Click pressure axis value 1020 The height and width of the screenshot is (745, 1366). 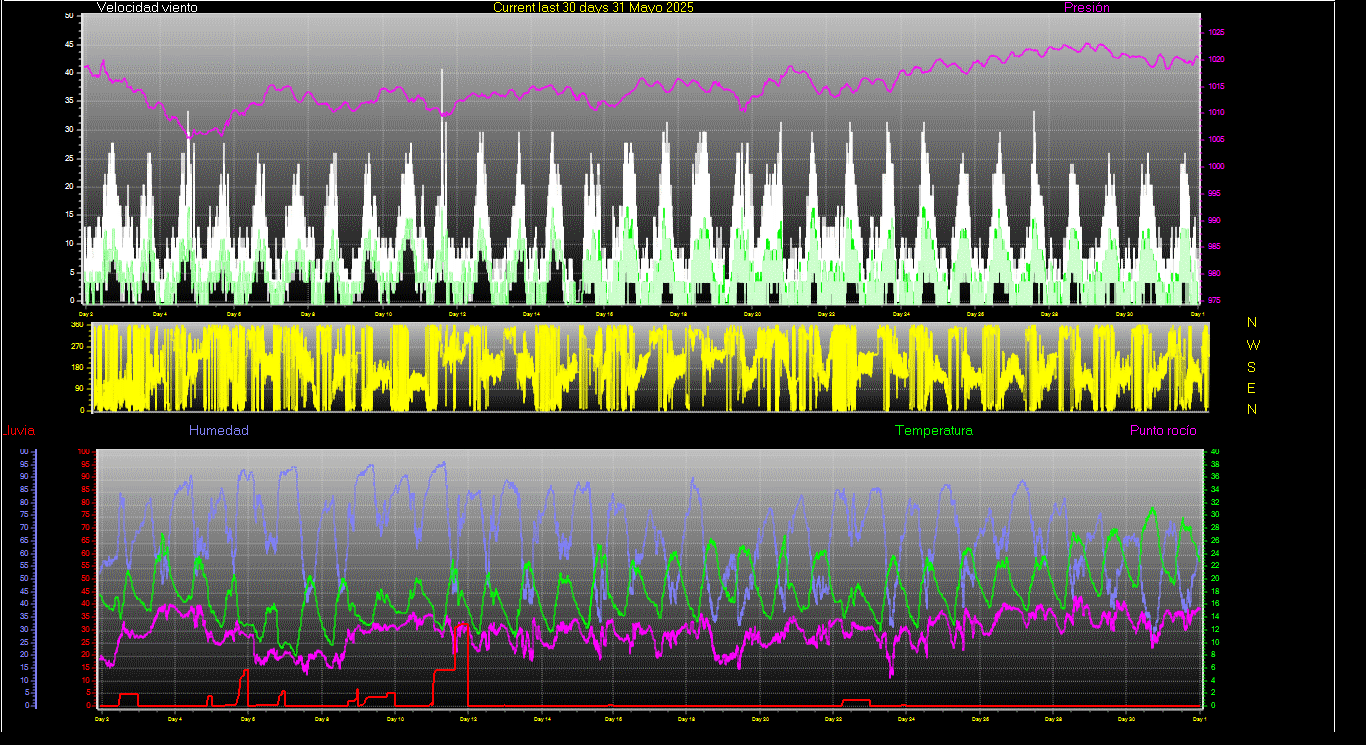pos(1216,60)
